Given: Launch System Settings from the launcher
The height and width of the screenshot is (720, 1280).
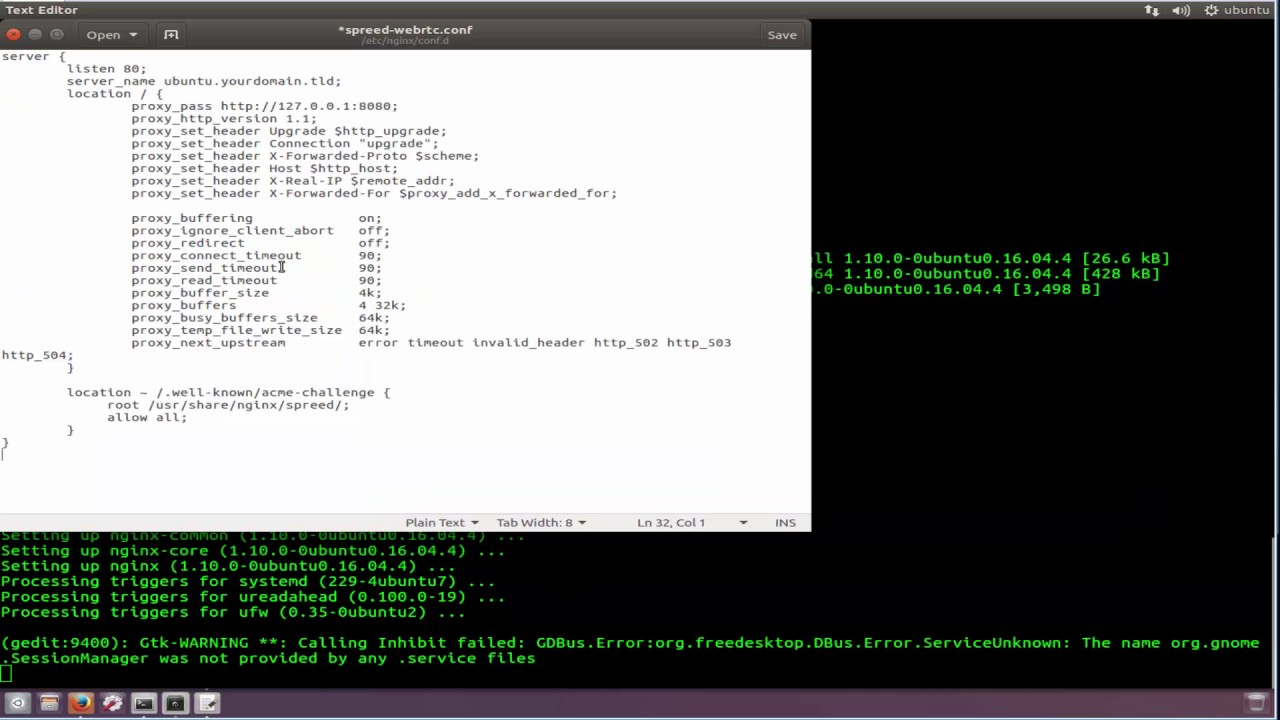Looking at the screenshot, I should (112, 703).
